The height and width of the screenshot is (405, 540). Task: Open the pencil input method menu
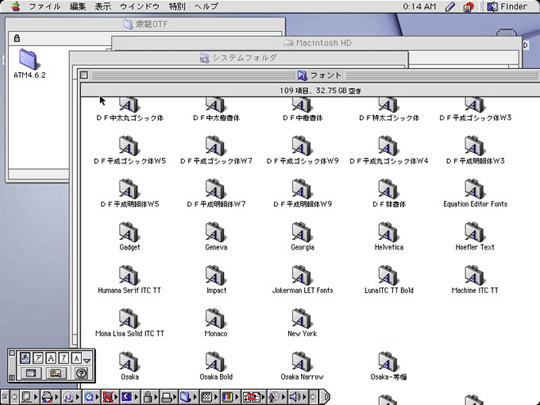pos(450,6)
